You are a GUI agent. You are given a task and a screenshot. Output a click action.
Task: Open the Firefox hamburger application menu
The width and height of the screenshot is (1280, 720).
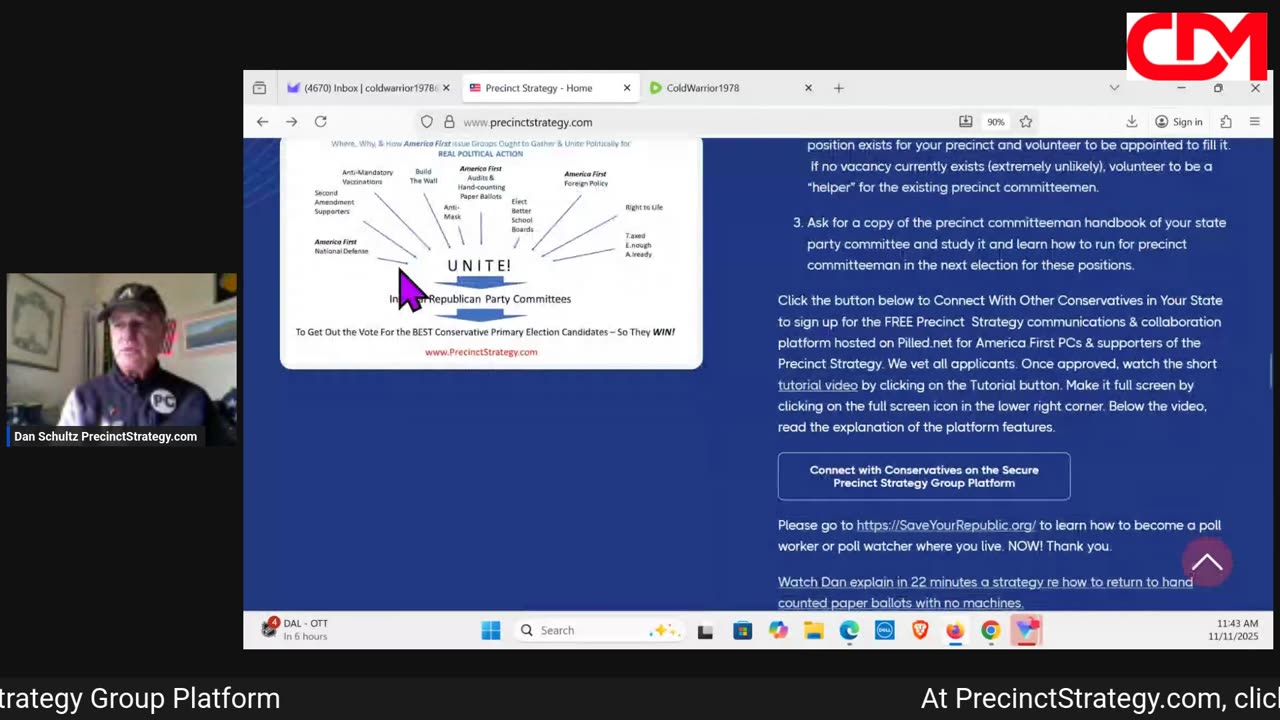(1255, 122)
